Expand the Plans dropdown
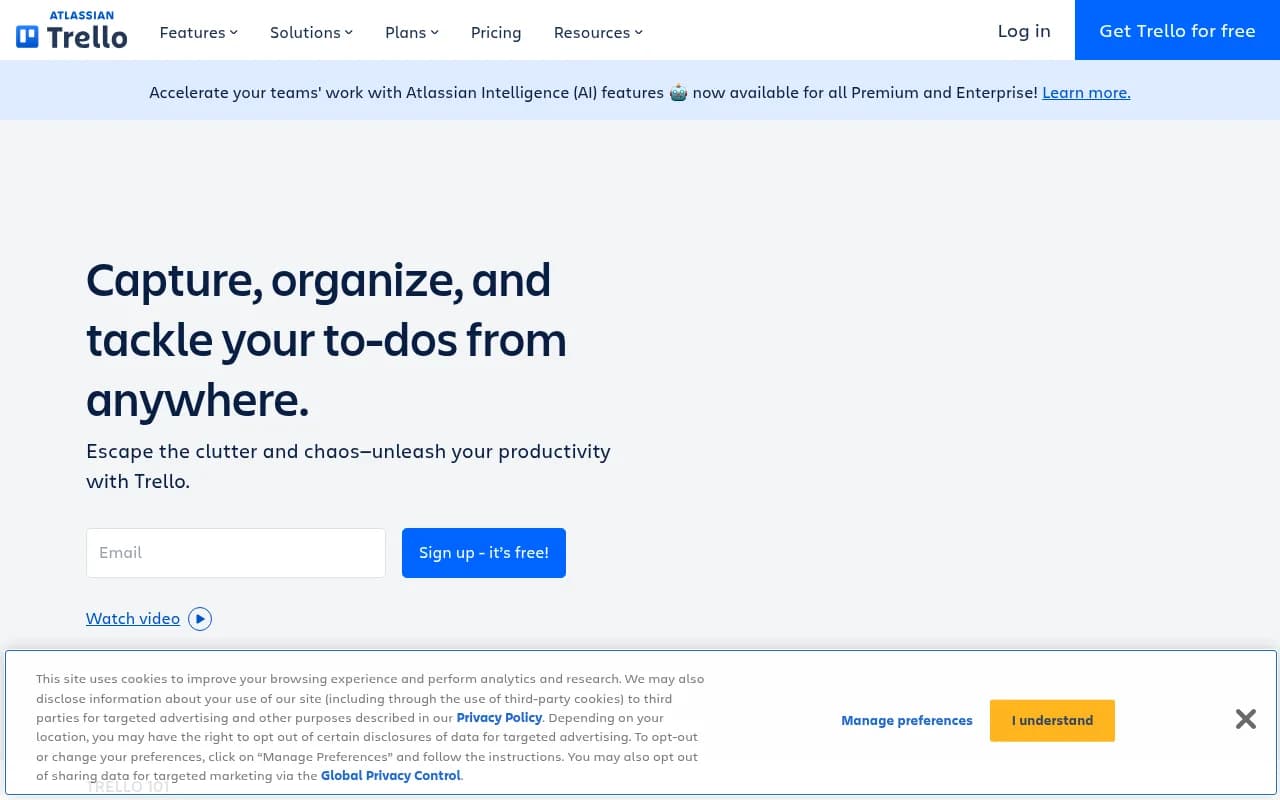The image size is (1280, 800). [x=410, y=32]
